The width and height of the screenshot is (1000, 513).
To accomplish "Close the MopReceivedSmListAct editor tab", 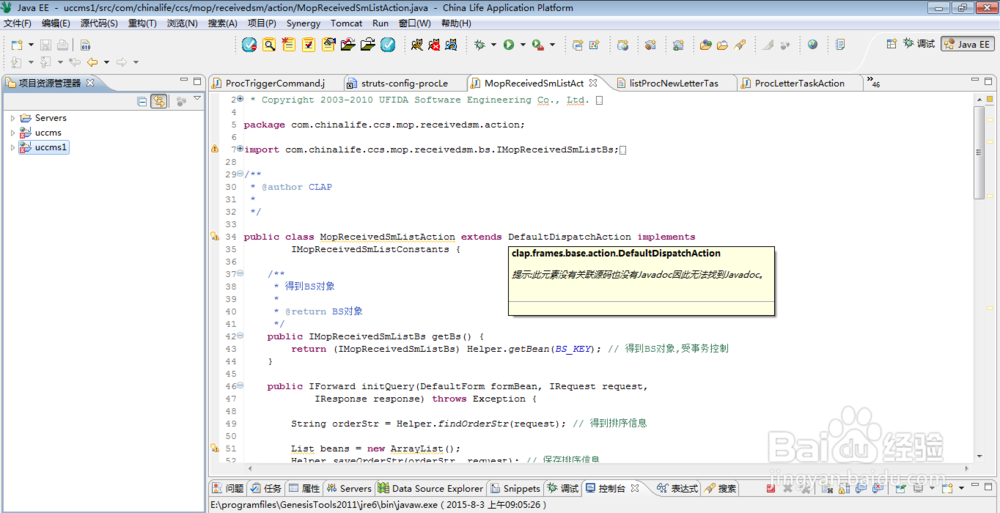I will 593,82.
